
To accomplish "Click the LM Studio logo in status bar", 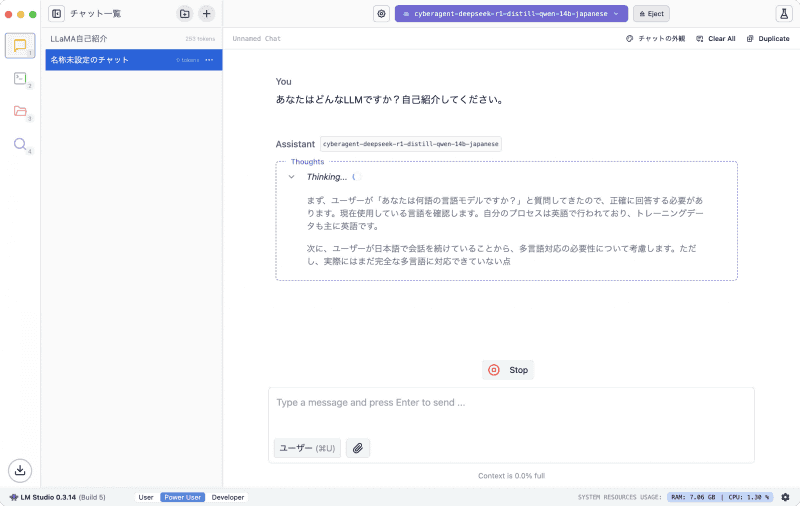I will (x=13, y=497).
